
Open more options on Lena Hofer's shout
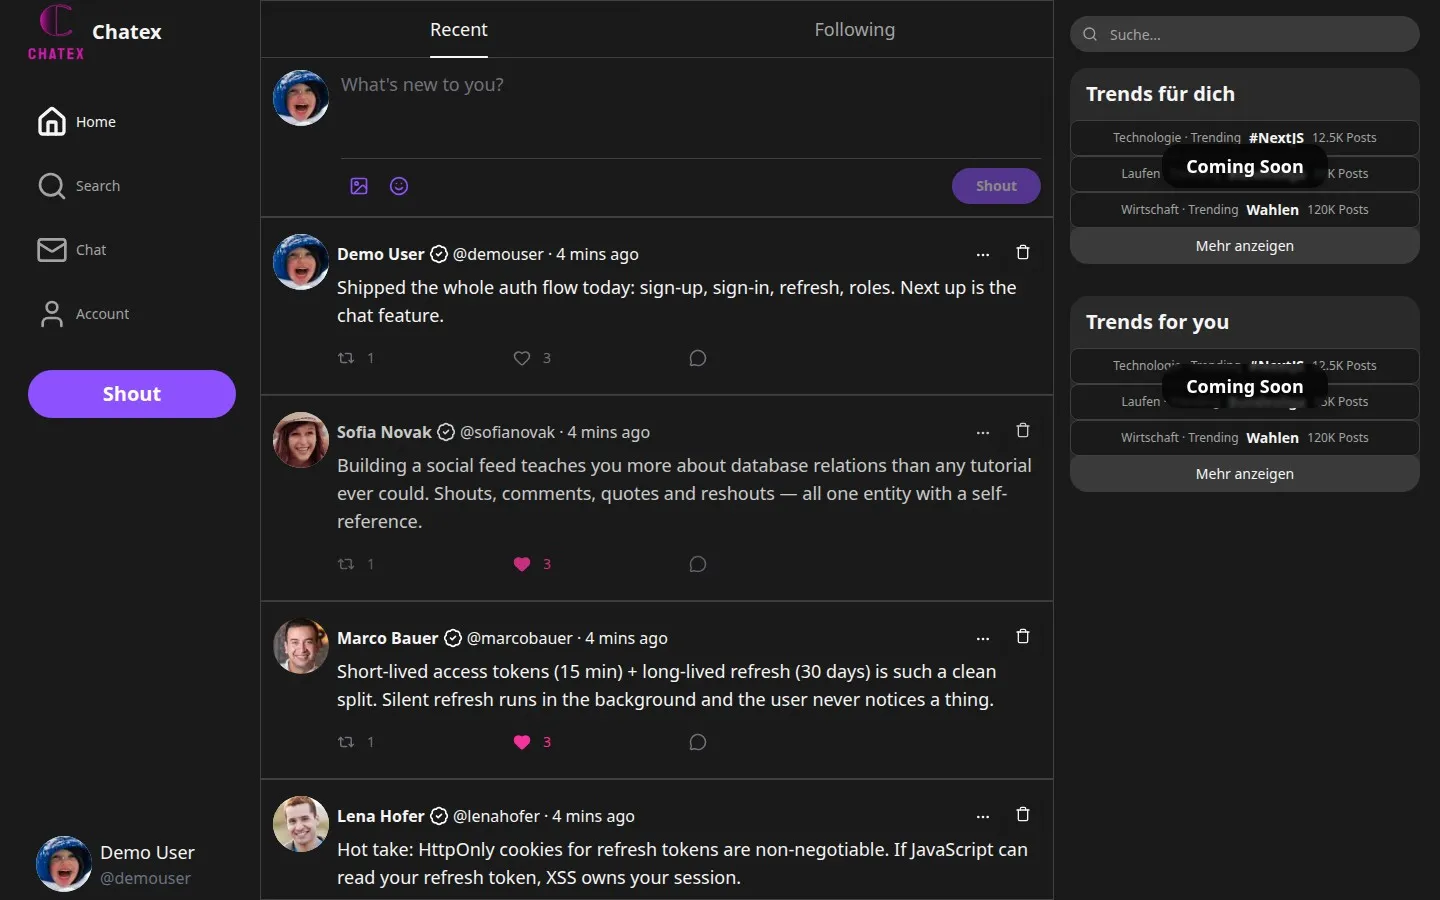(x=983, y=816)
